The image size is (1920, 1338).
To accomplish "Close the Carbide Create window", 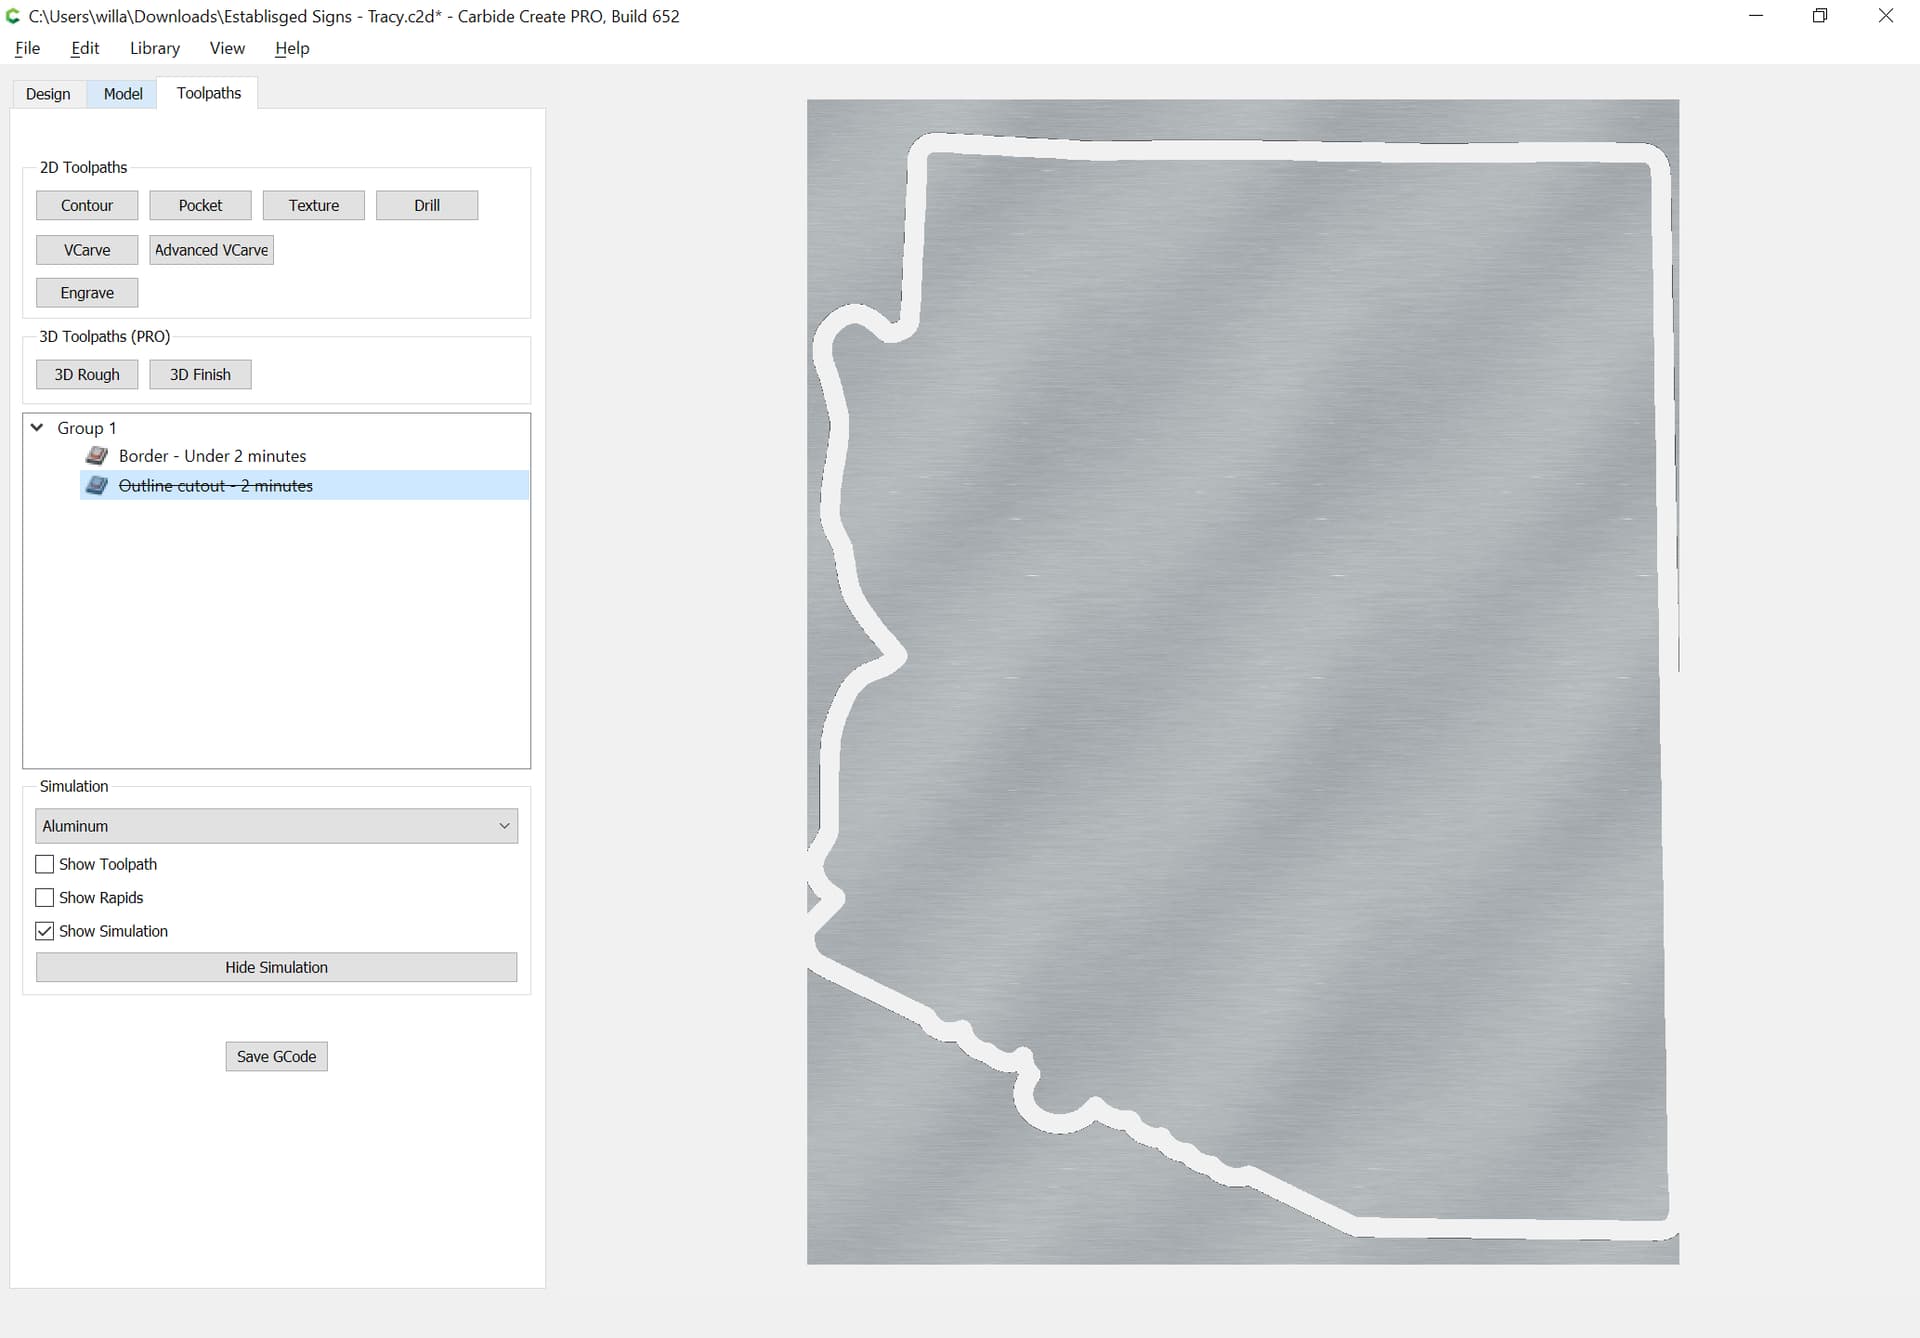I will tap(1885, 16).
